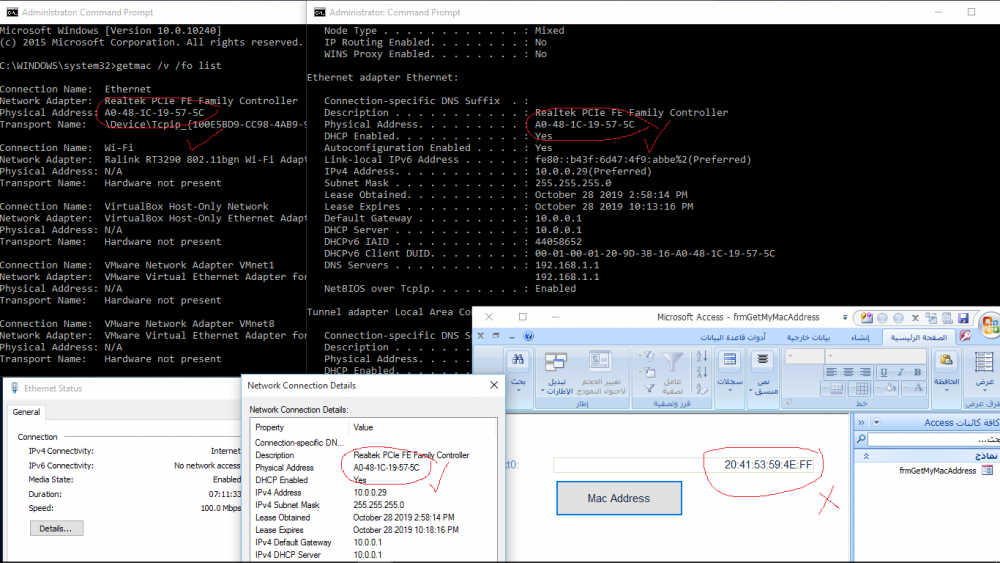Switch to the Create ribbon tab
The height and width of the screenshot is (563, 1000).
point(860,337)
